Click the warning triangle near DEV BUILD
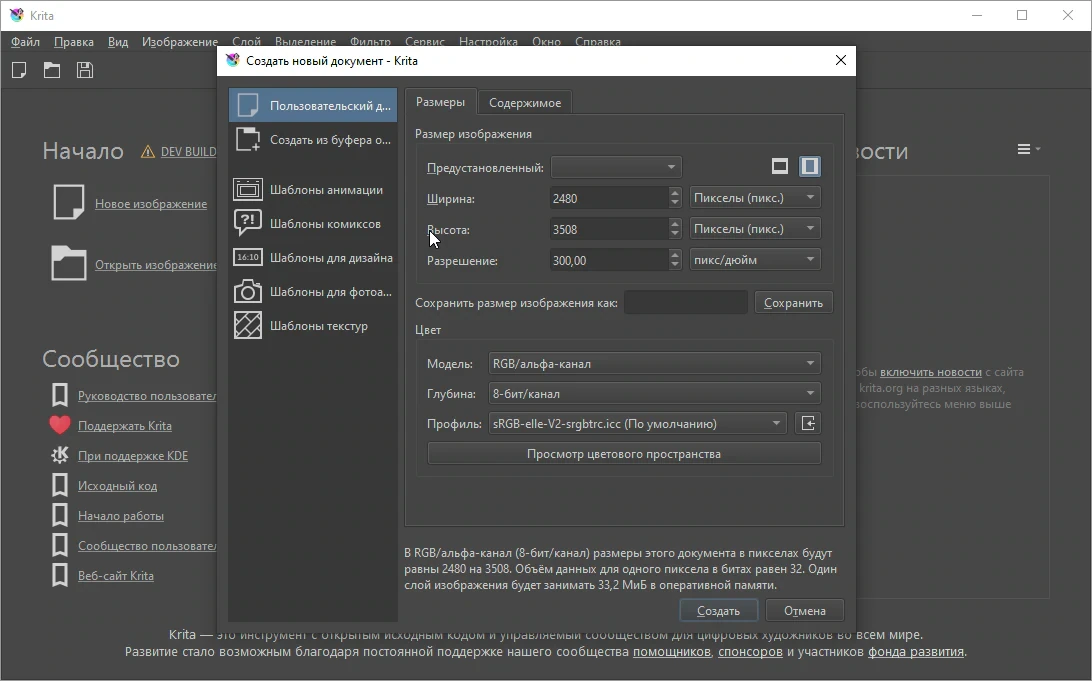Screen dimensions: 1092x681 (148, 152)
